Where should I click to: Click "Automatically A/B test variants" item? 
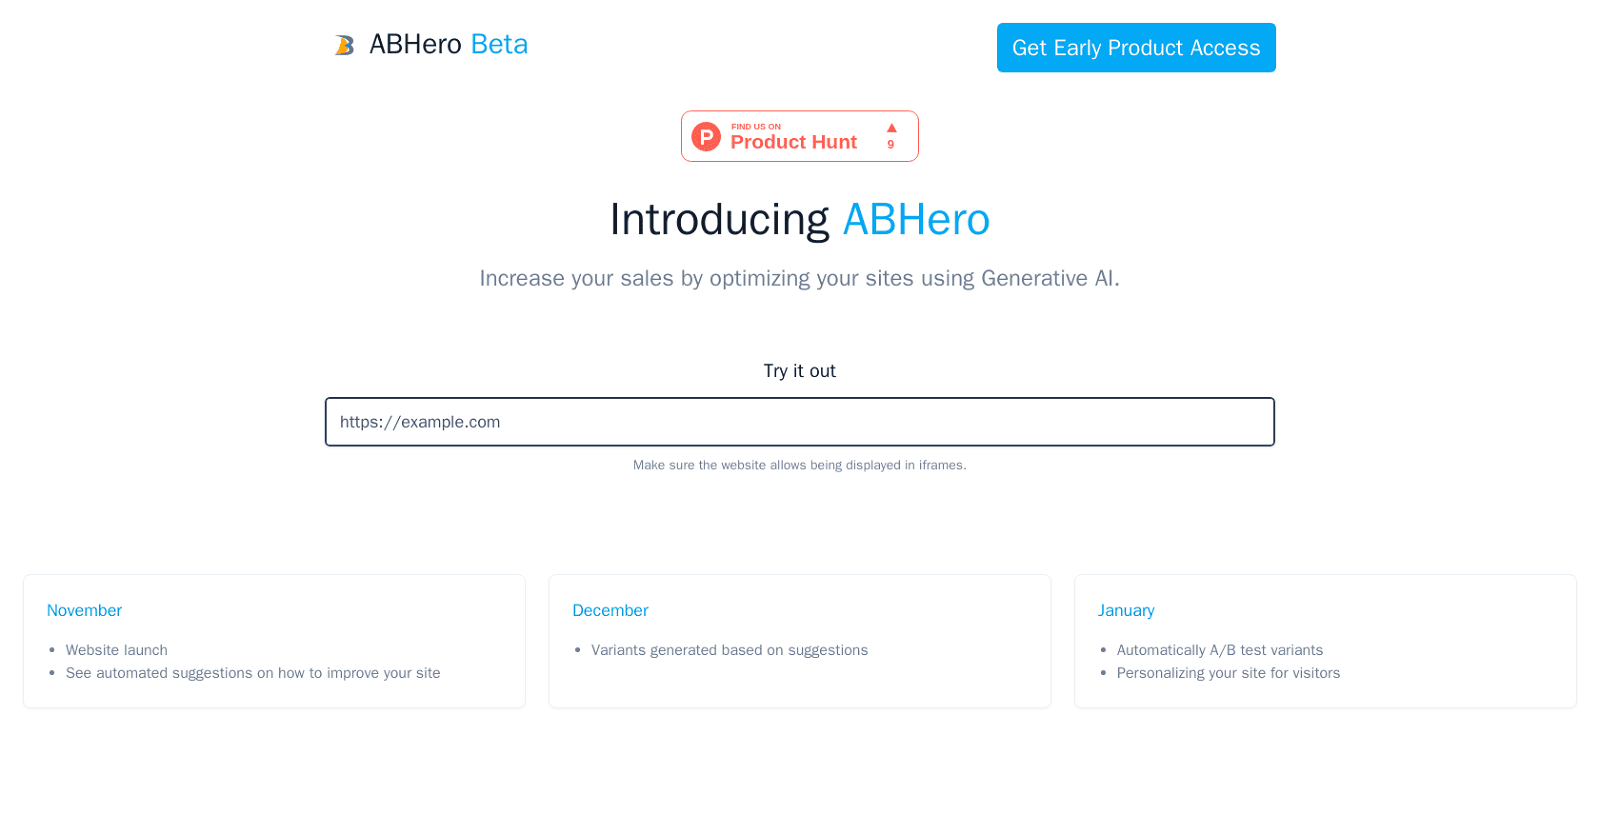[x=1220, y=649]
